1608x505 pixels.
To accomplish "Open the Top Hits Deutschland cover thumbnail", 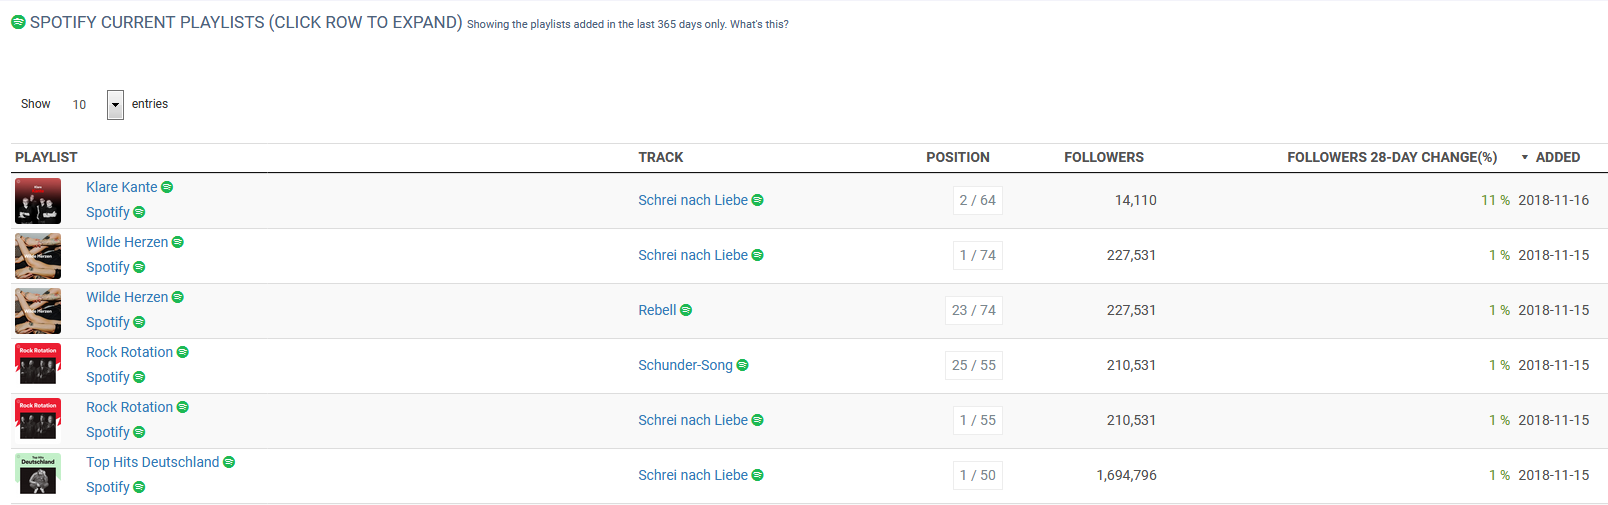I will coord(38,474).
